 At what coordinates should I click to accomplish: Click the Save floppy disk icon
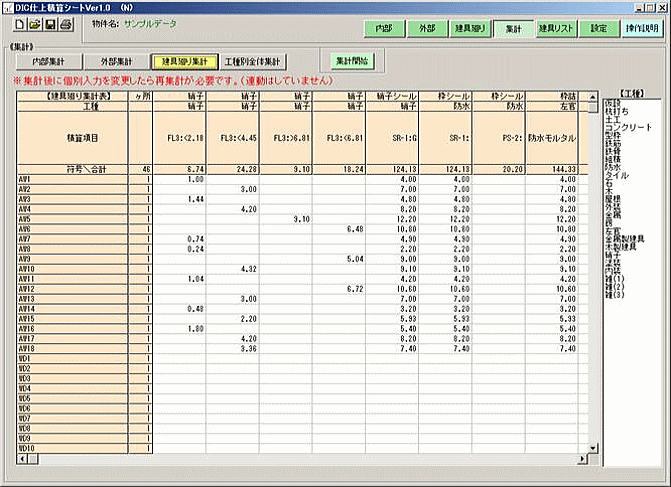point(51,24)
